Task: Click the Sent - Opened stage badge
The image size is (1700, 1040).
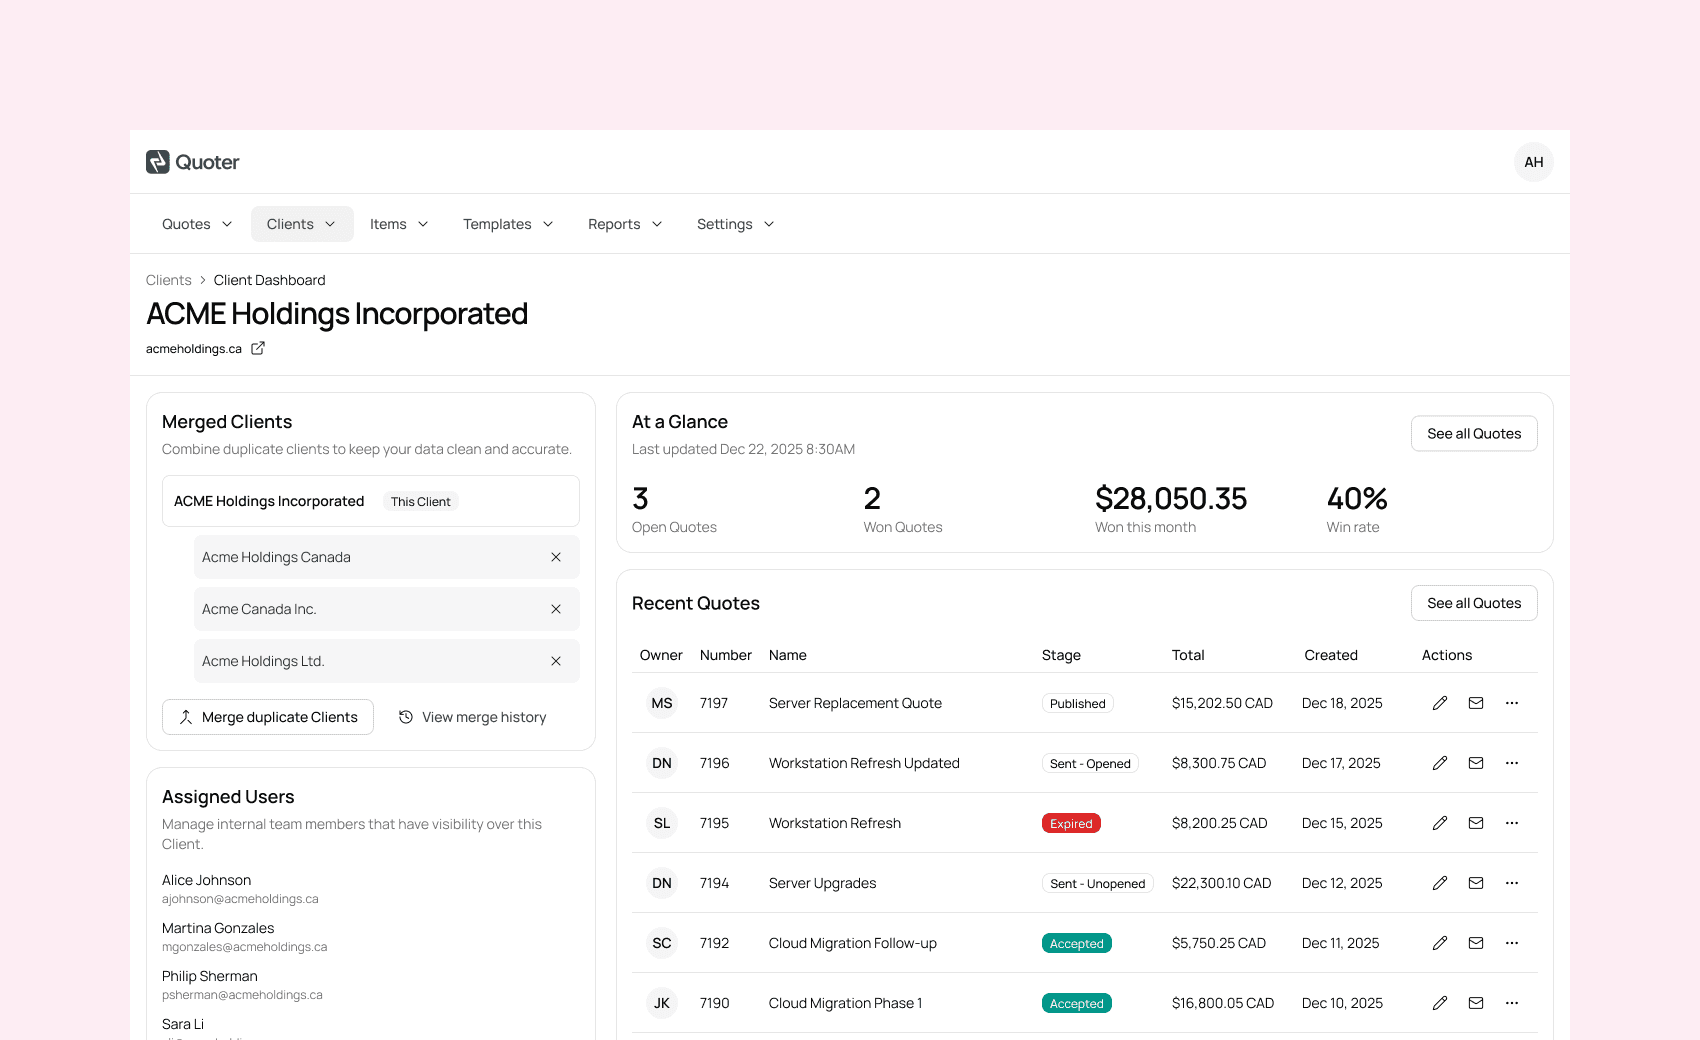Action: (x=1090, y=763)
